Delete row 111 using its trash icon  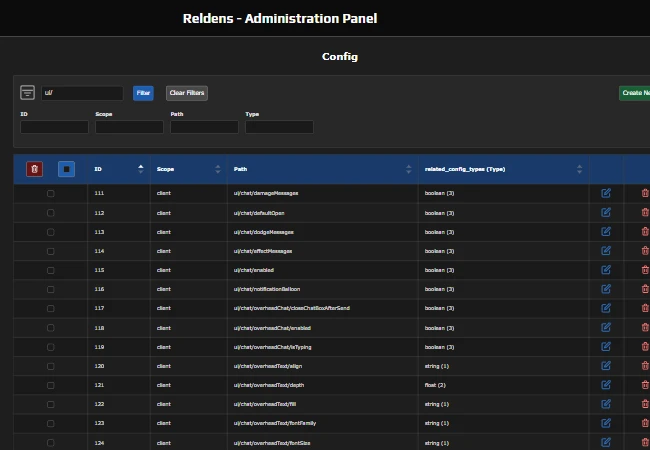[645, 193]
